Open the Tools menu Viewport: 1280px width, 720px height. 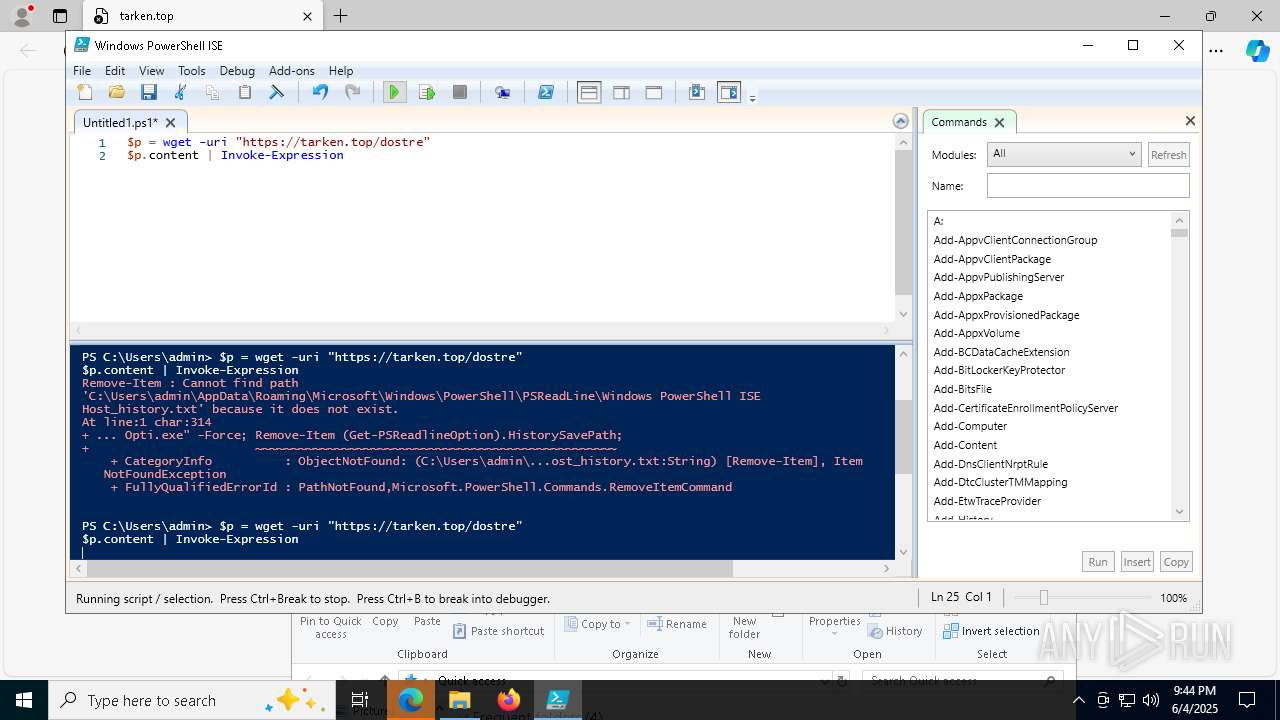point(191,71)
